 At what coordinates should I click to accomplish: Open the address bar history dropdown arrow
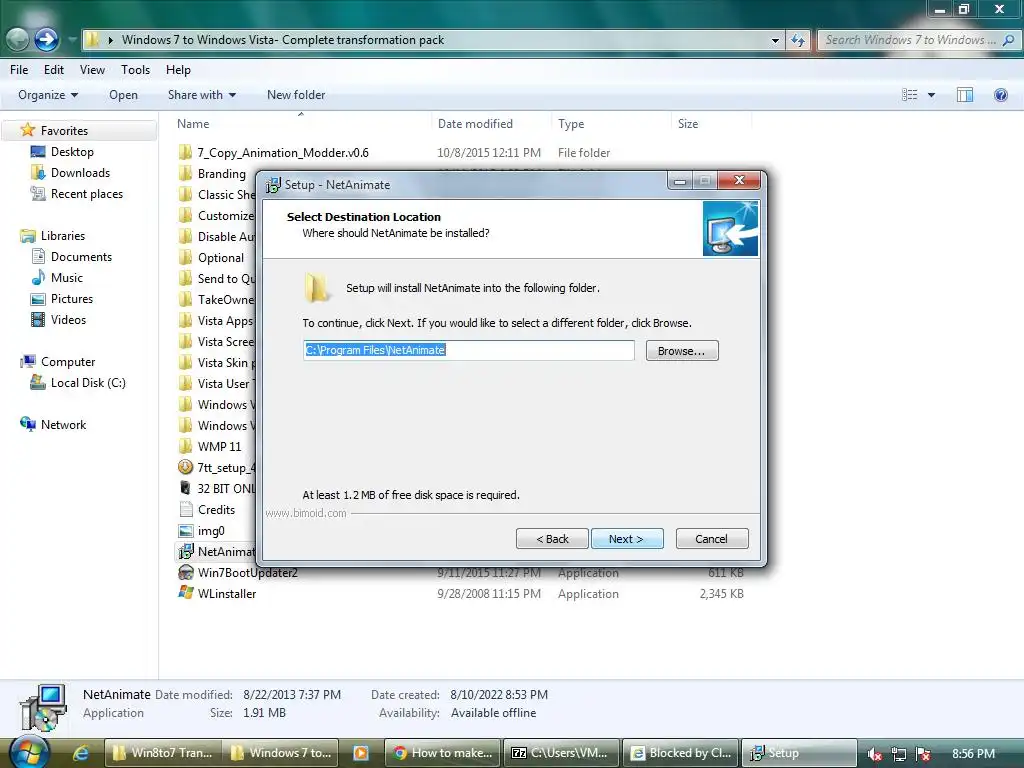775,40
